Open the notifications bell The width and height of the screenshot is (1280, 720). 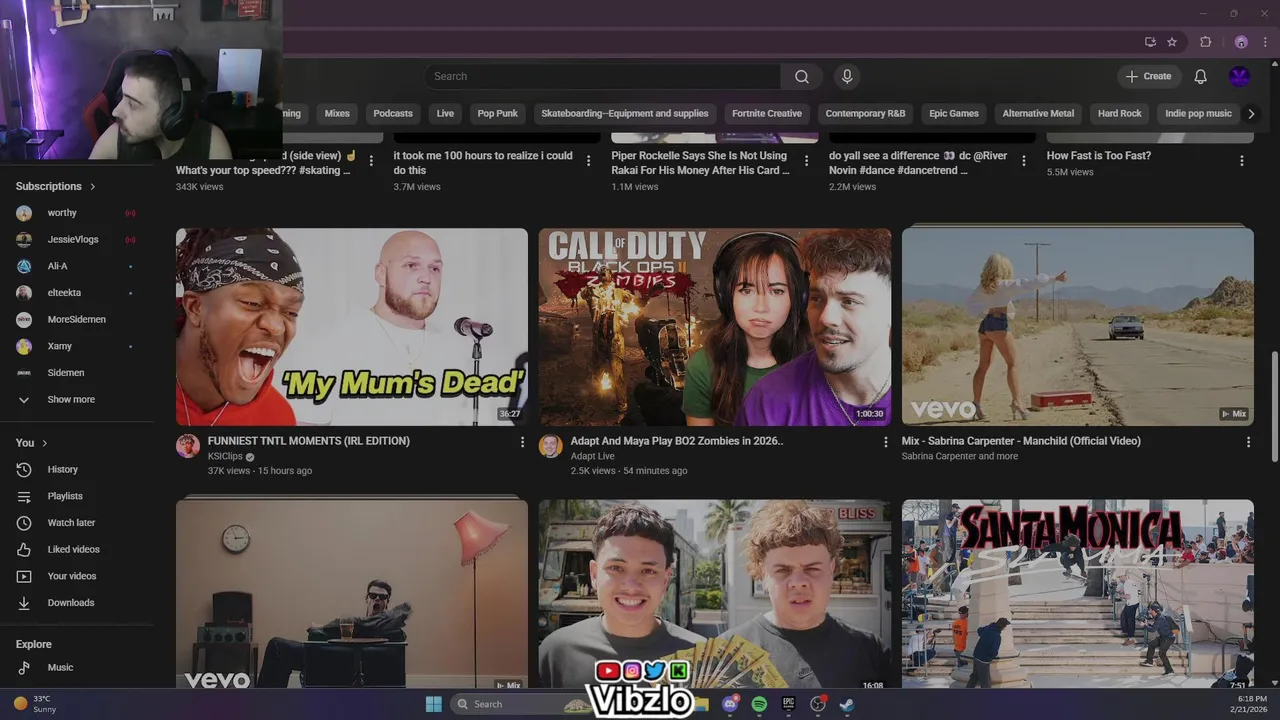[1201, 76]
